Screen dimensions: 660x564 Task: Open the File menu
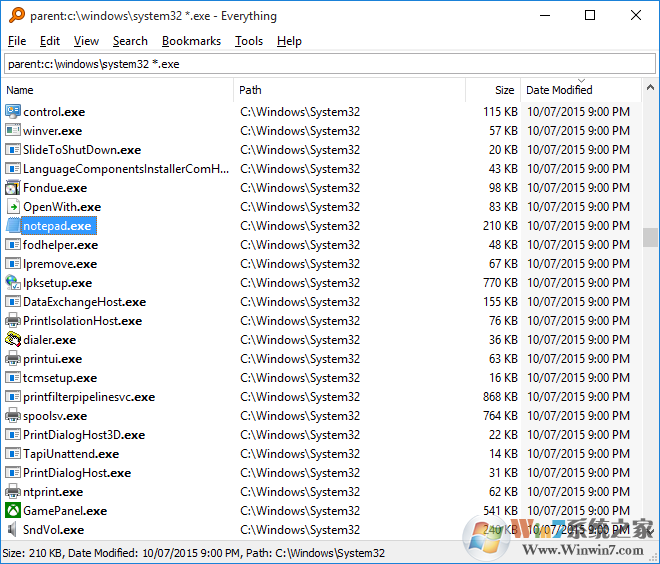coord(17,41)
